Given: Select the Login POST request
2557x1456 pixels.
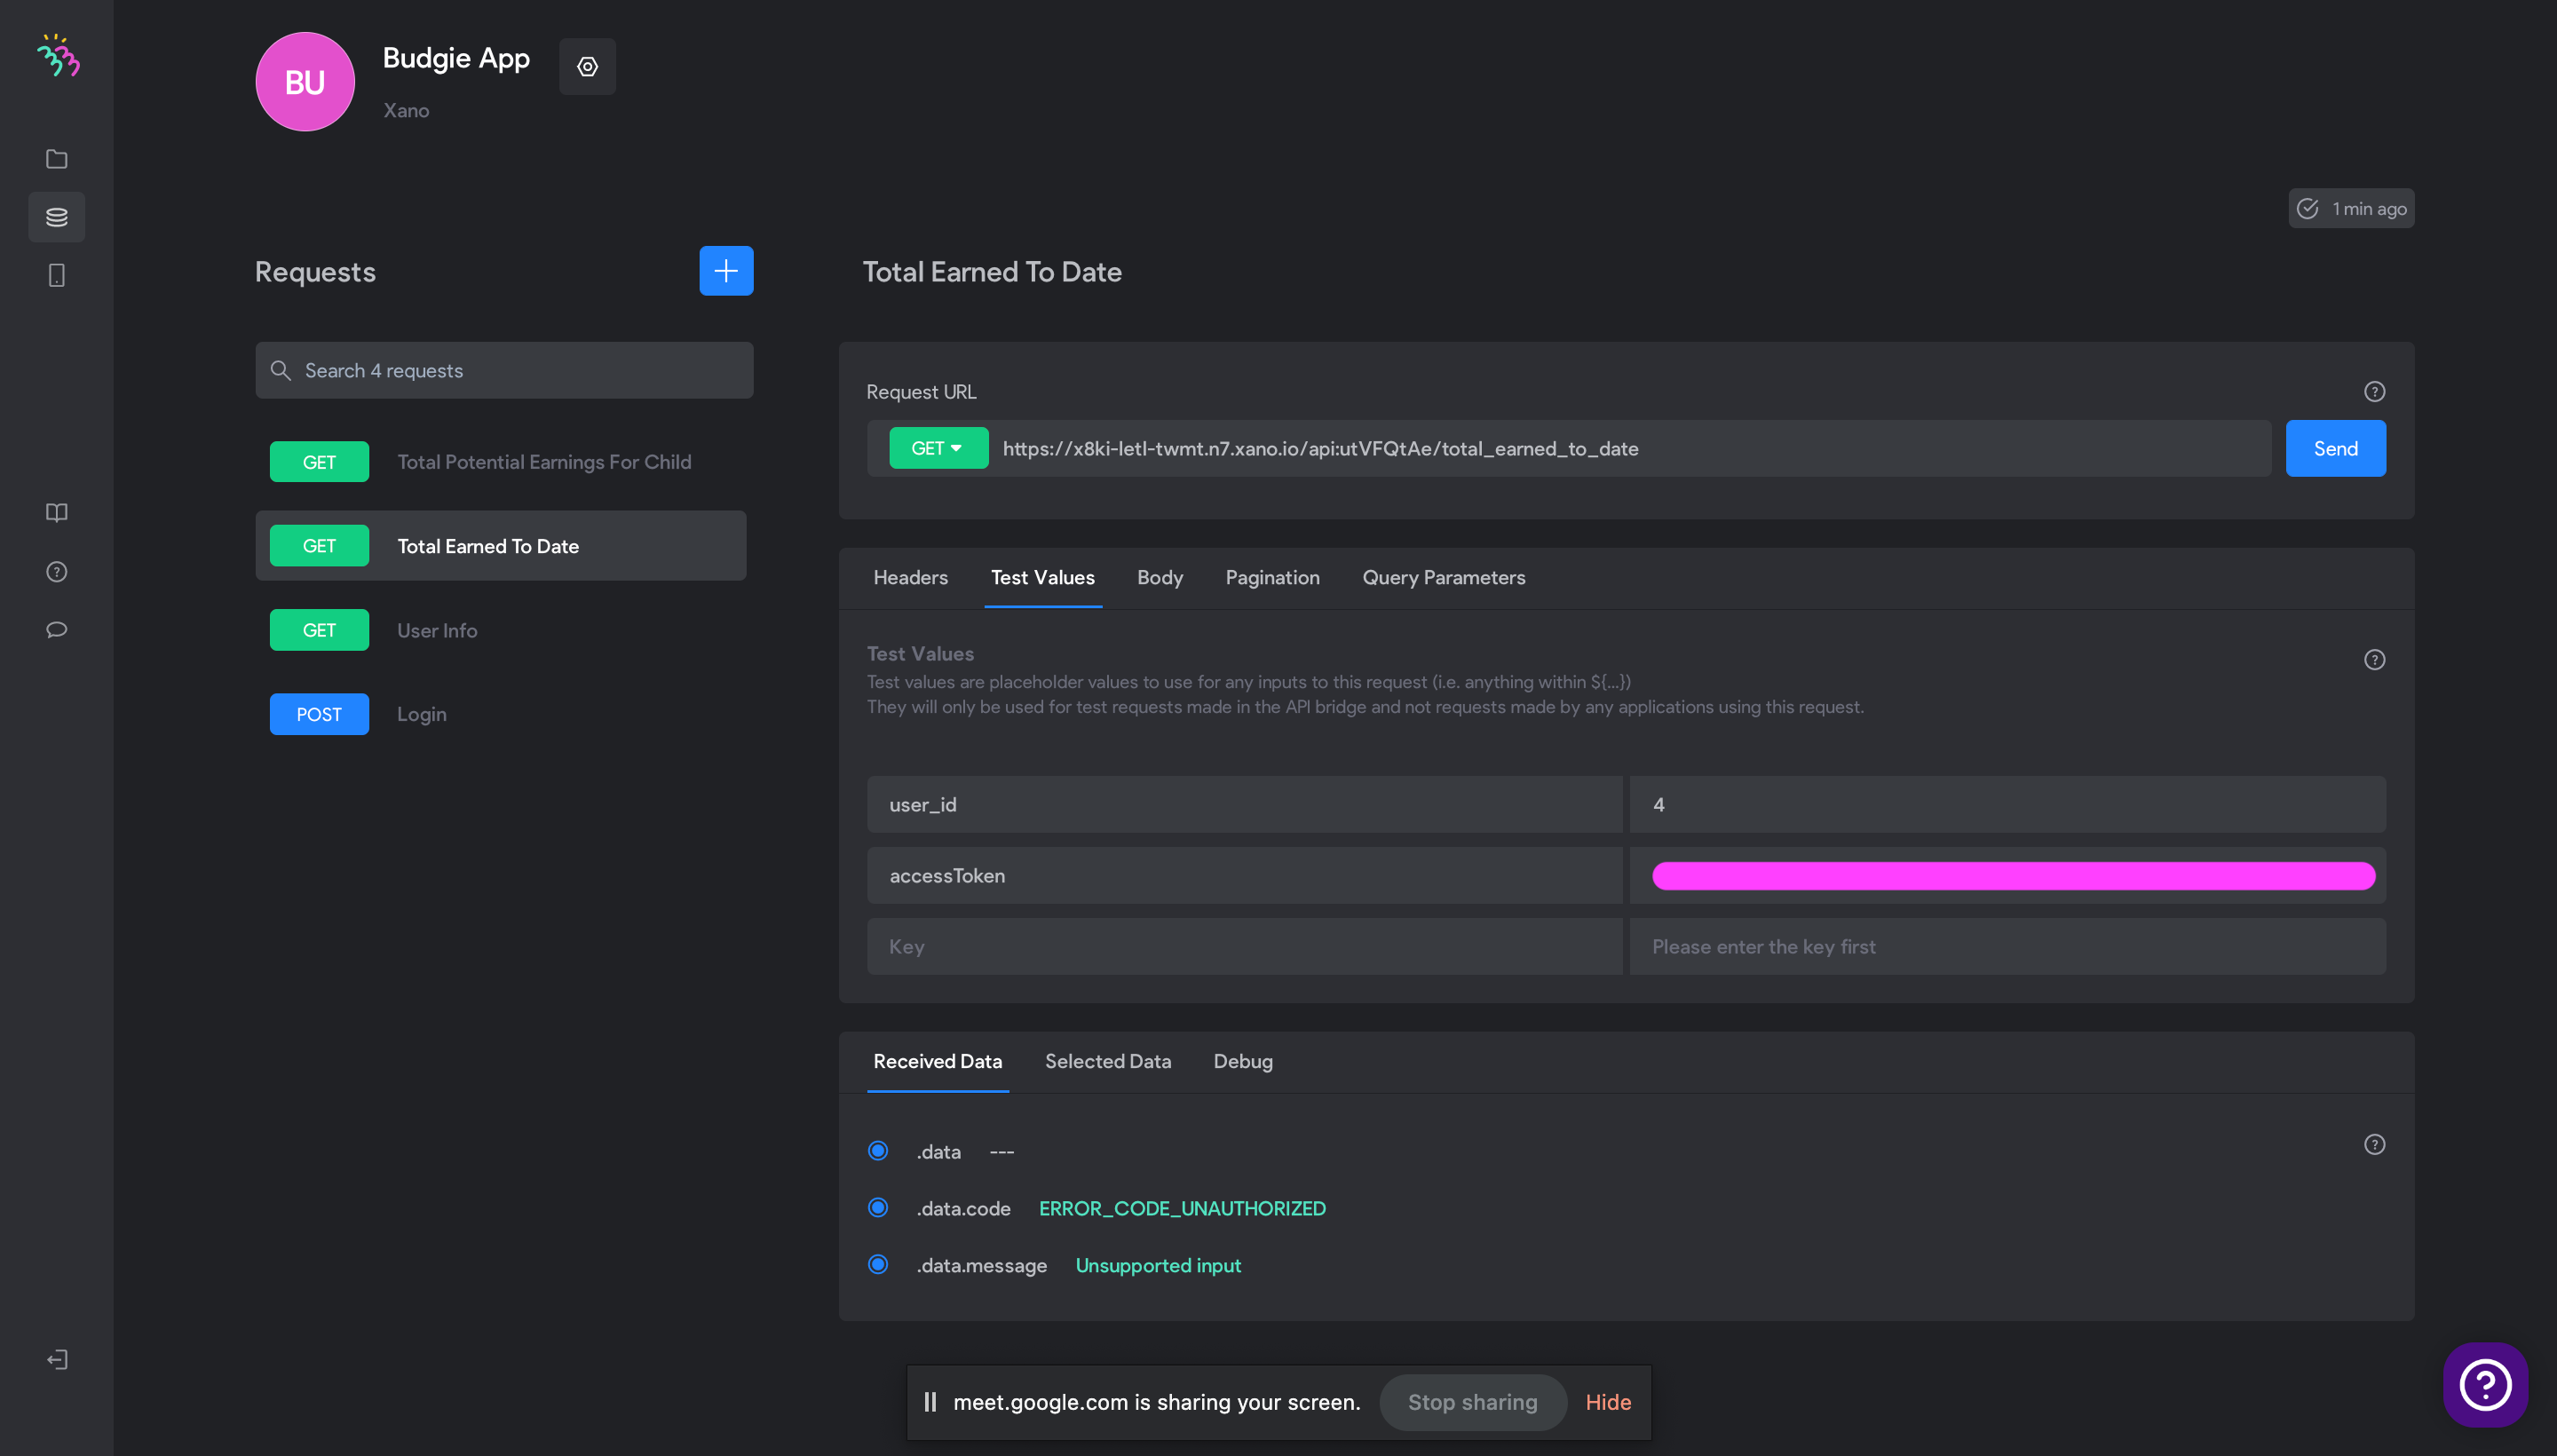Looking at the screenshot, I should (x=500, y=714).
